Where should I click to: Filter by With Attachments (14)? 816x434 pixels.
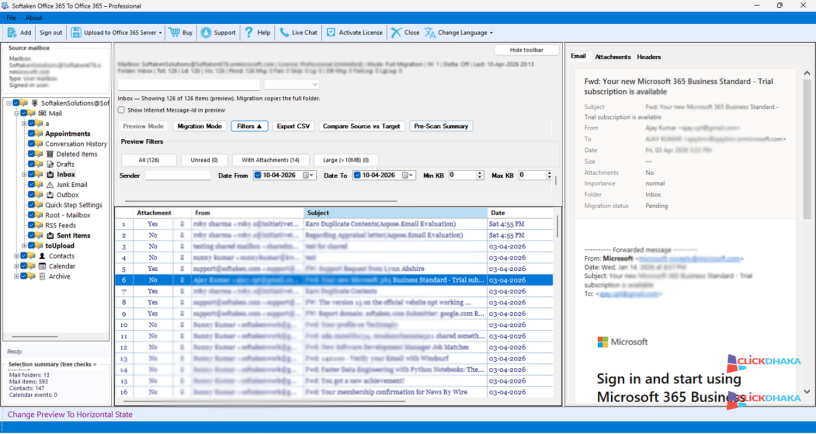click(271, 160)
